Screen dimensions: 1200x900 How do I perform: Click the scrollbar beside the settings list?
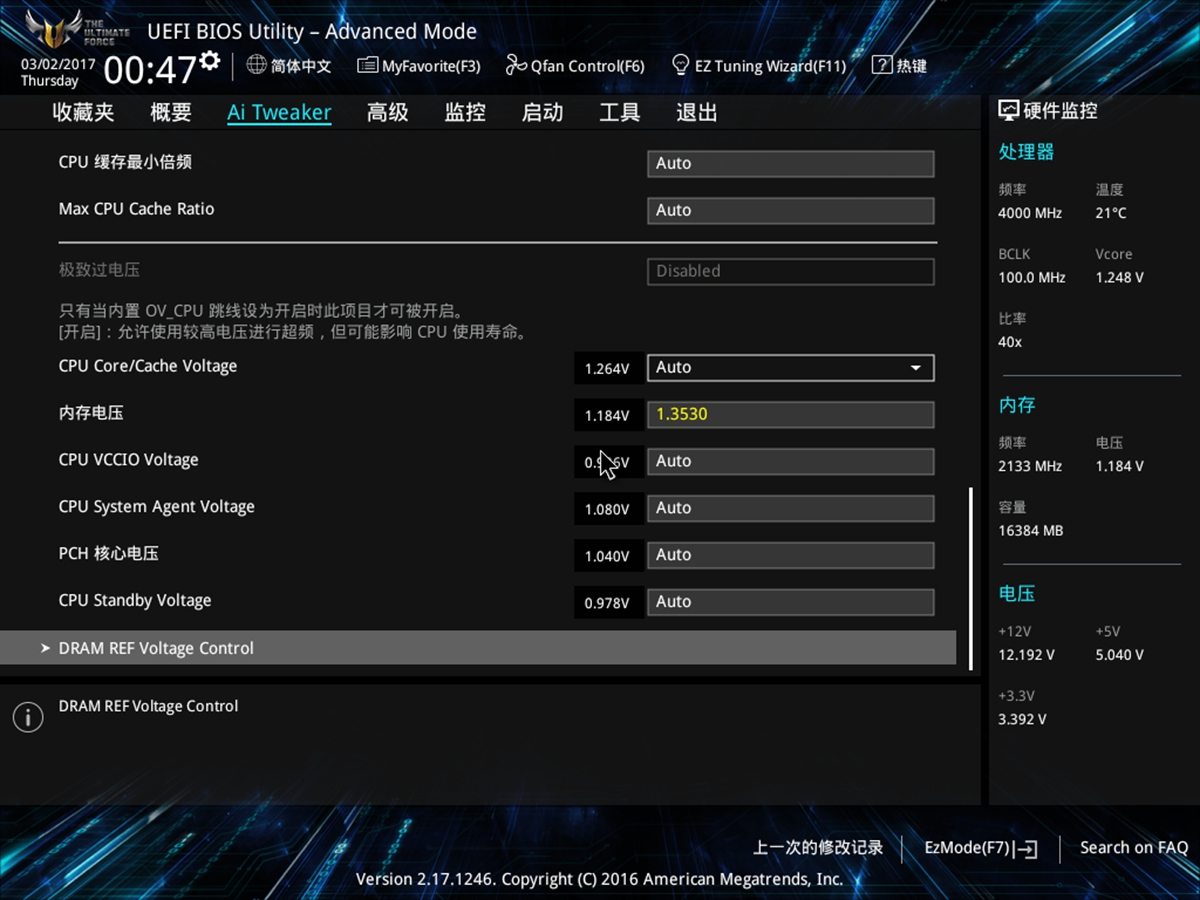[968, 570]
